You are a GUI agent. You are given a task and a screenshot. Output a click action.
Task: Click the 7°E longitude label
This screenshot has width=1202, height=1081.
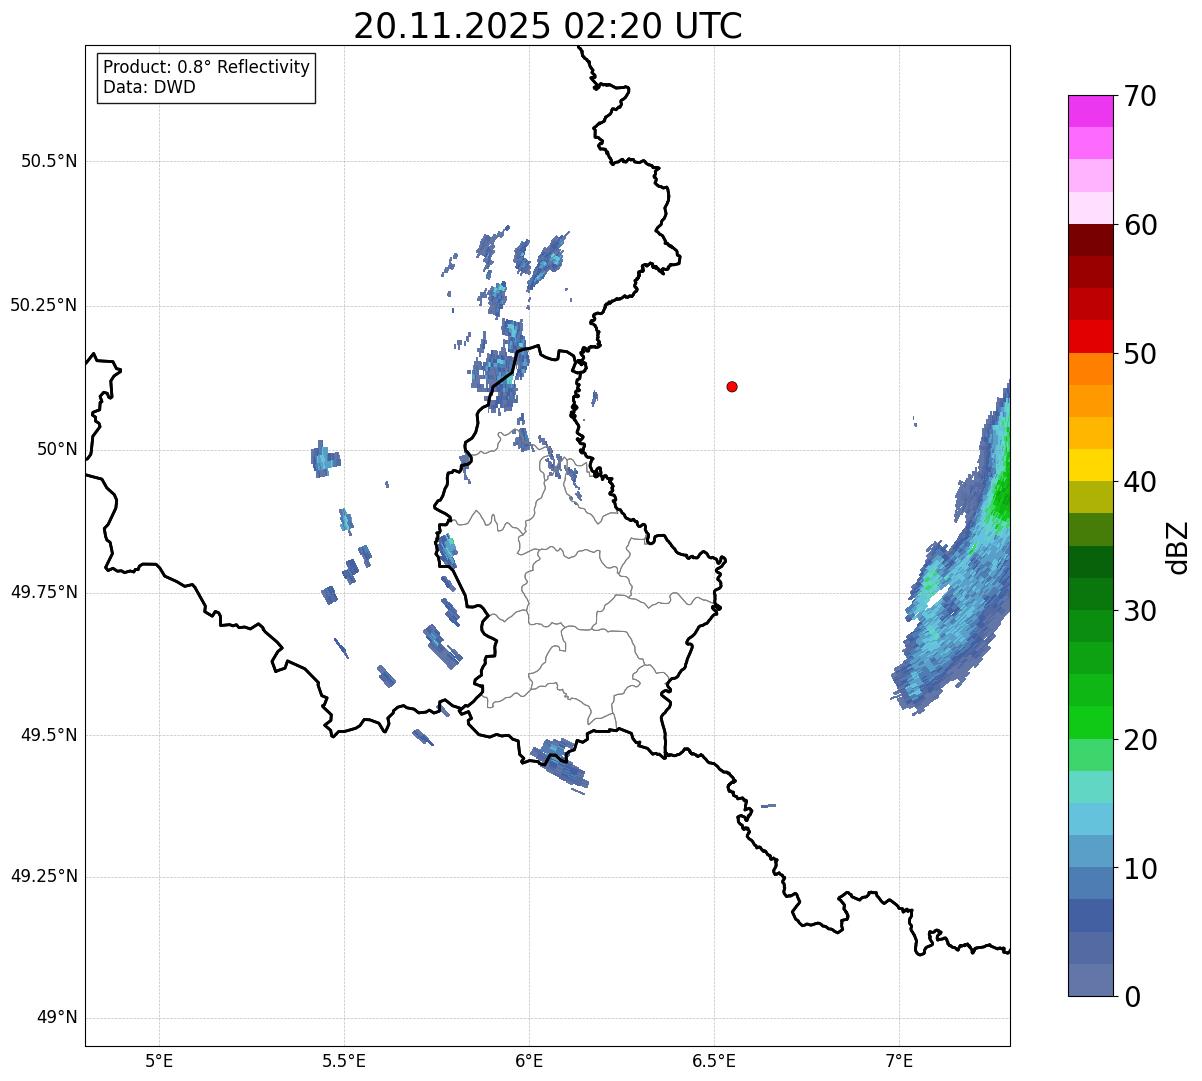coord(899,1060)
